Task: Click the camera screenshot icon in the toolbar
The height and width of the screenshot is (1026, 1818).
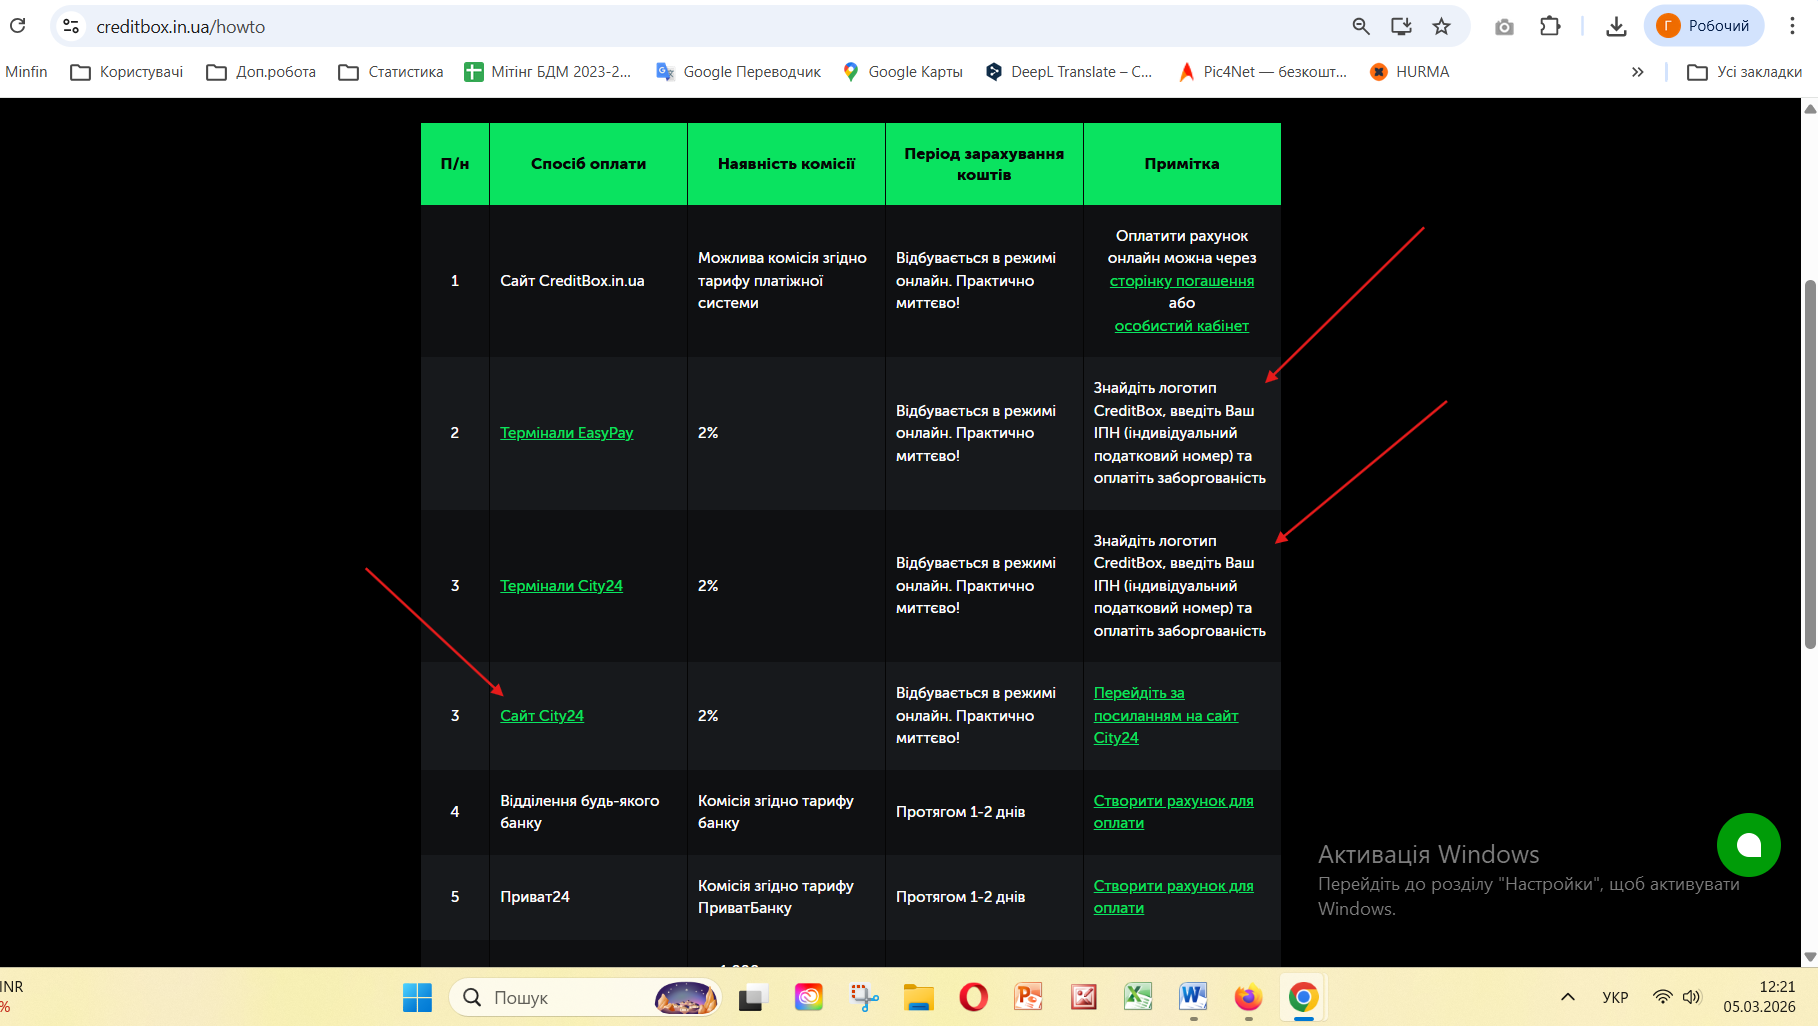Action: click(x=1504, y=27)
